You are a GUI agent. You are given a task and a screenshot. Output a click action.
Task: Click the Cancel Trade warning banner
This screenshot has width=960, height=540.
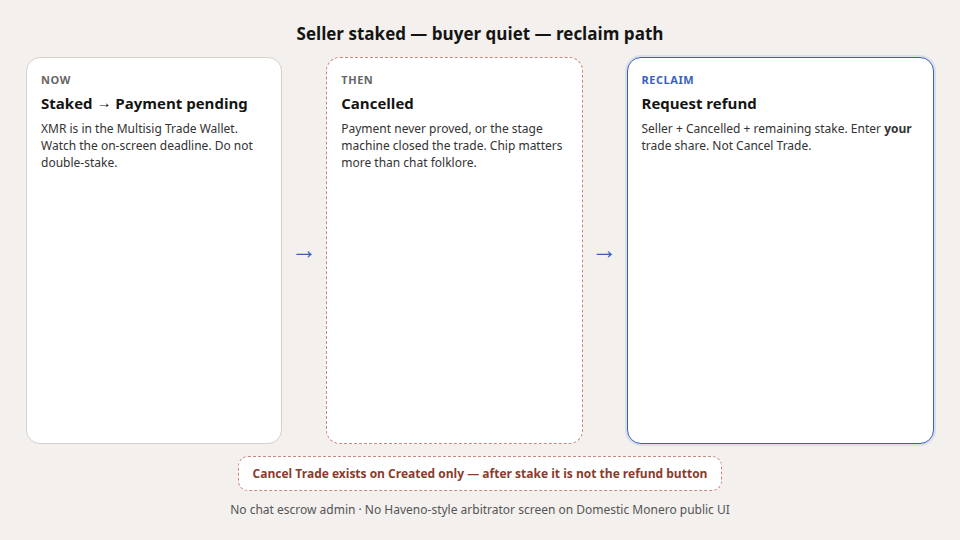(x=480, y=473)
